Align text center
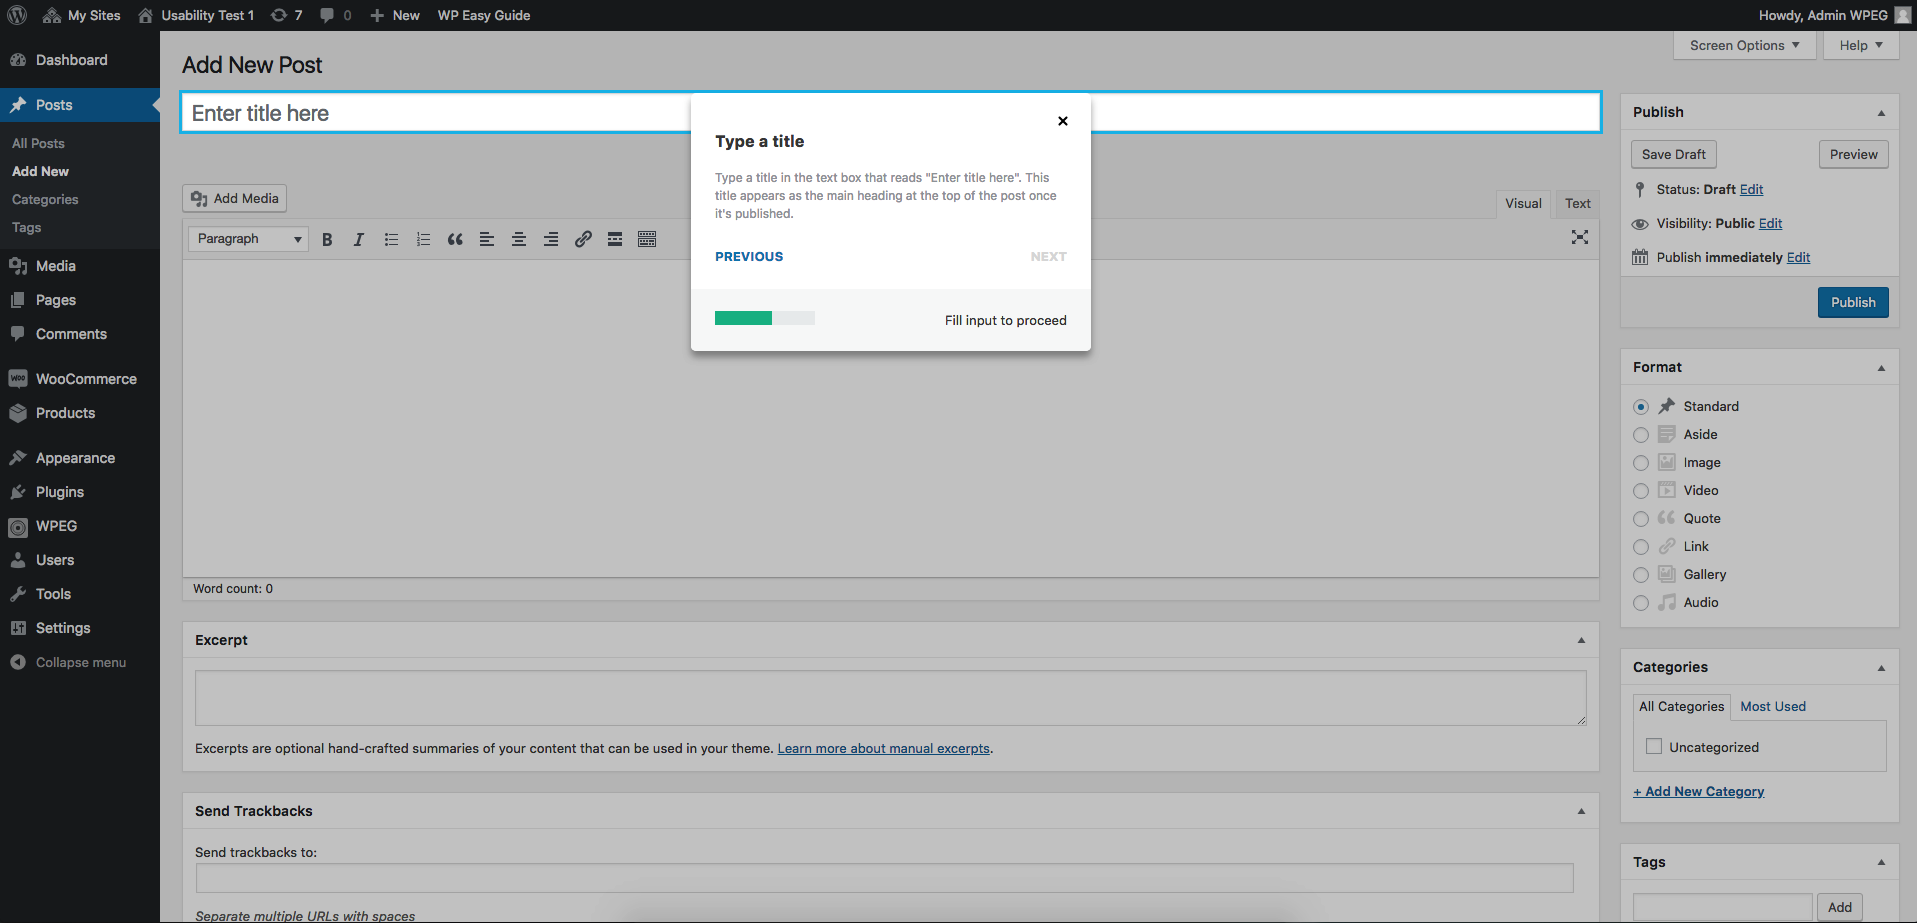Screen dimensions: 1917x923 coord(519,239)
